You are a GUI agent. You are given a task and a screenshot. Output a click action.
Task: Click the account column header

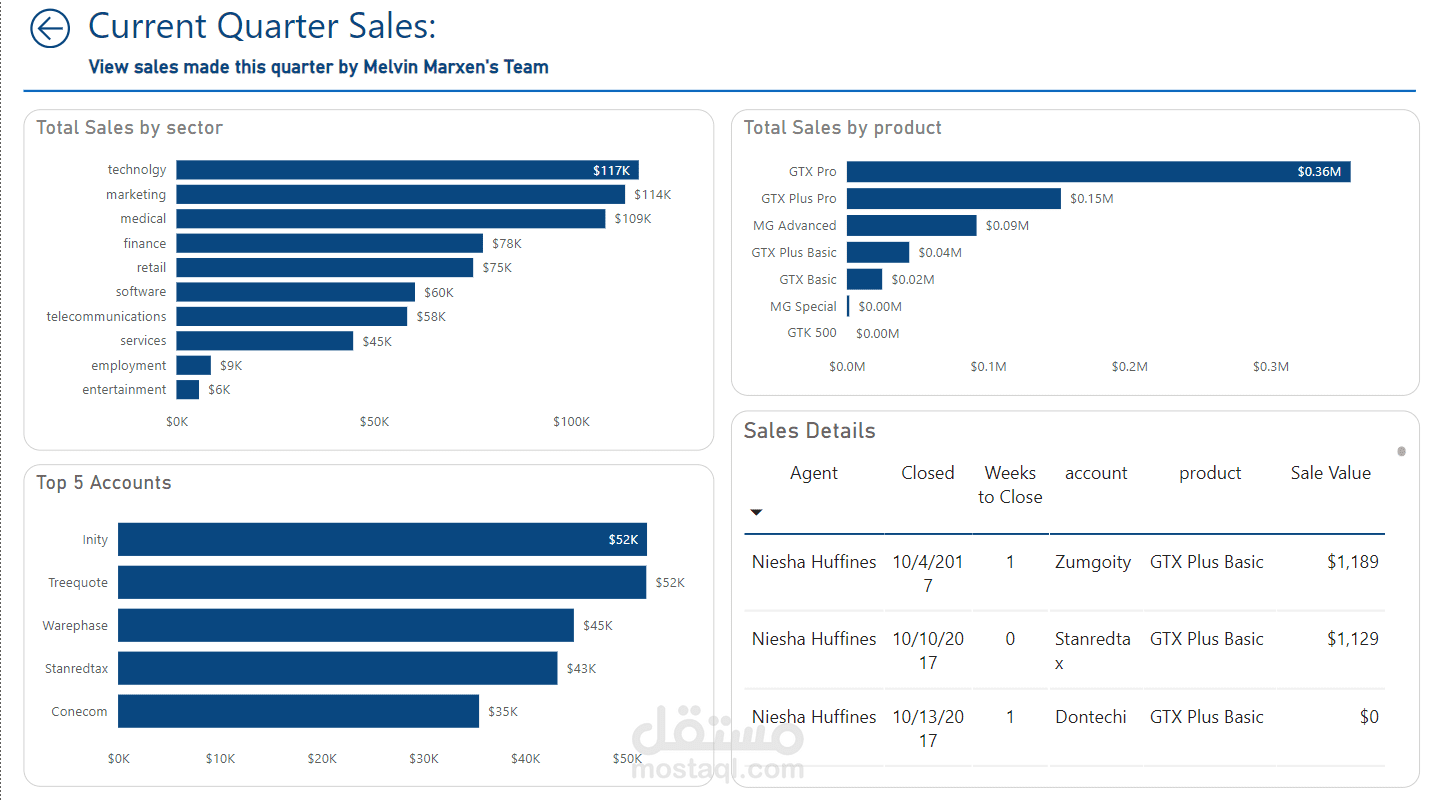coord(1096,473)
